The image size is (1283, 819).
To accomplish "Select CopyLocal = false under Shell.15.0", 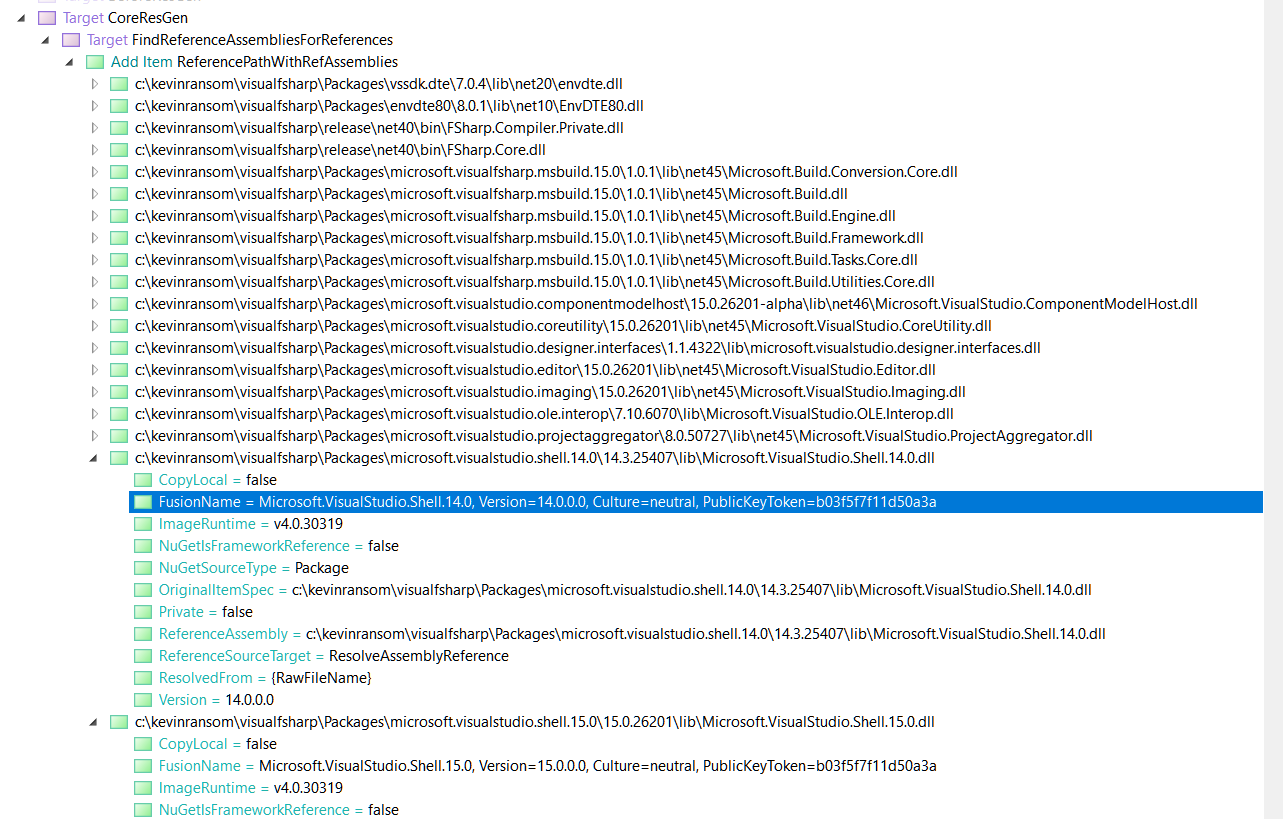I will tap(218, 744).
